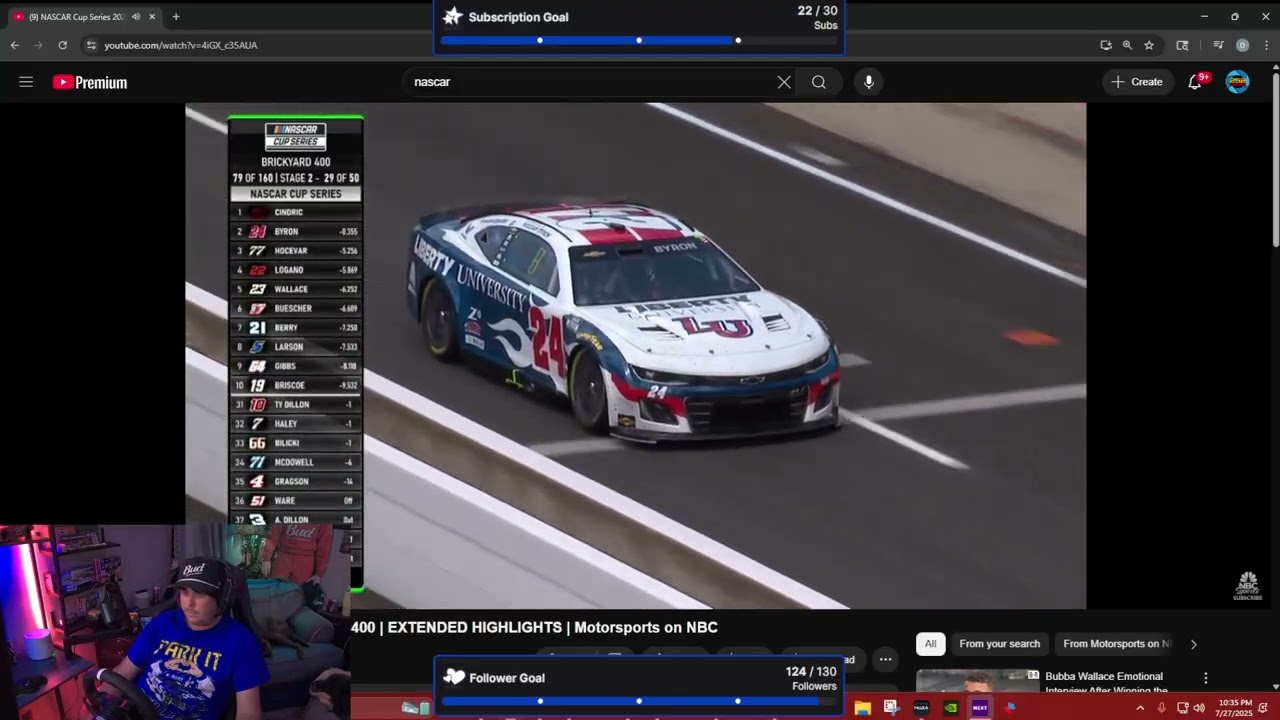Click the Follower Goal heart icon
The height and width of the screenshot is (720, 1280).
[454, 677]
